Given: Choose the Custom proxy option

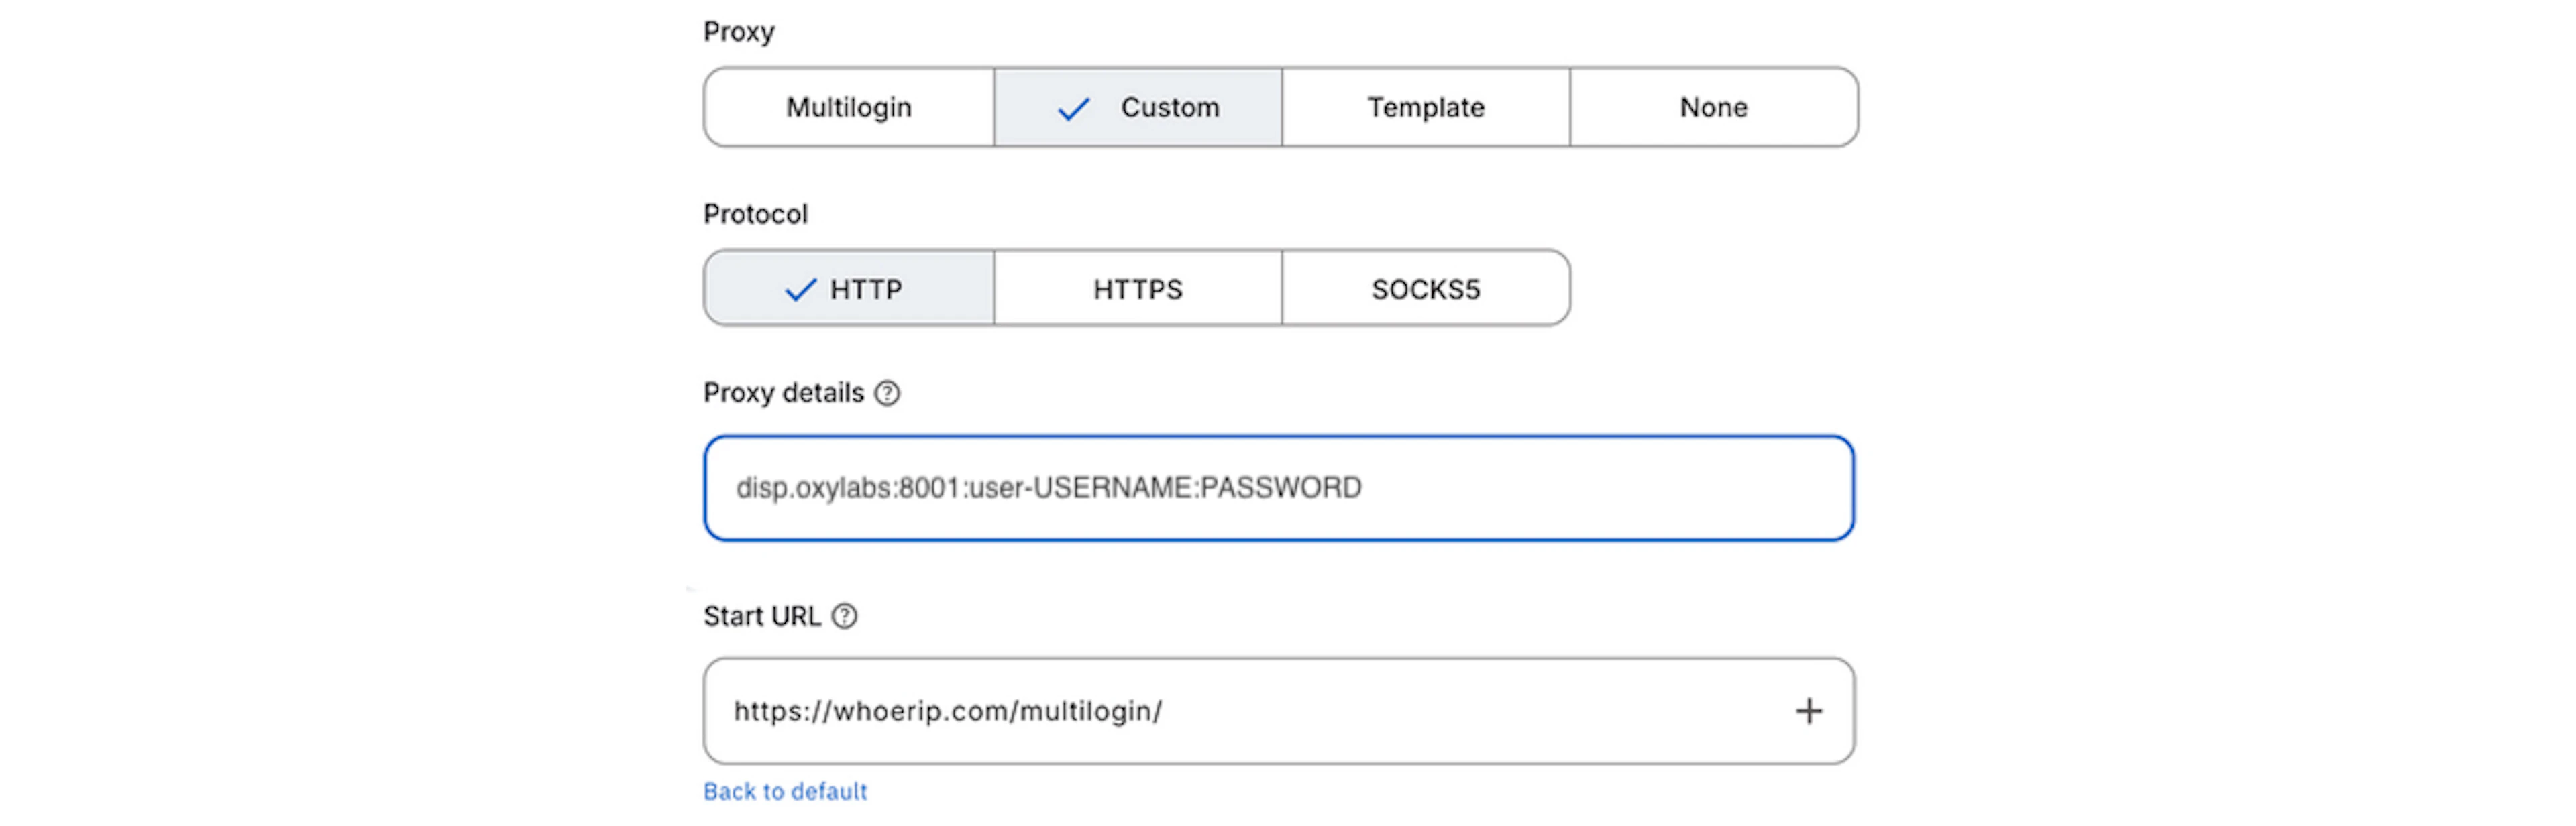Looking at the screenshot, I should pos(1138,107).
